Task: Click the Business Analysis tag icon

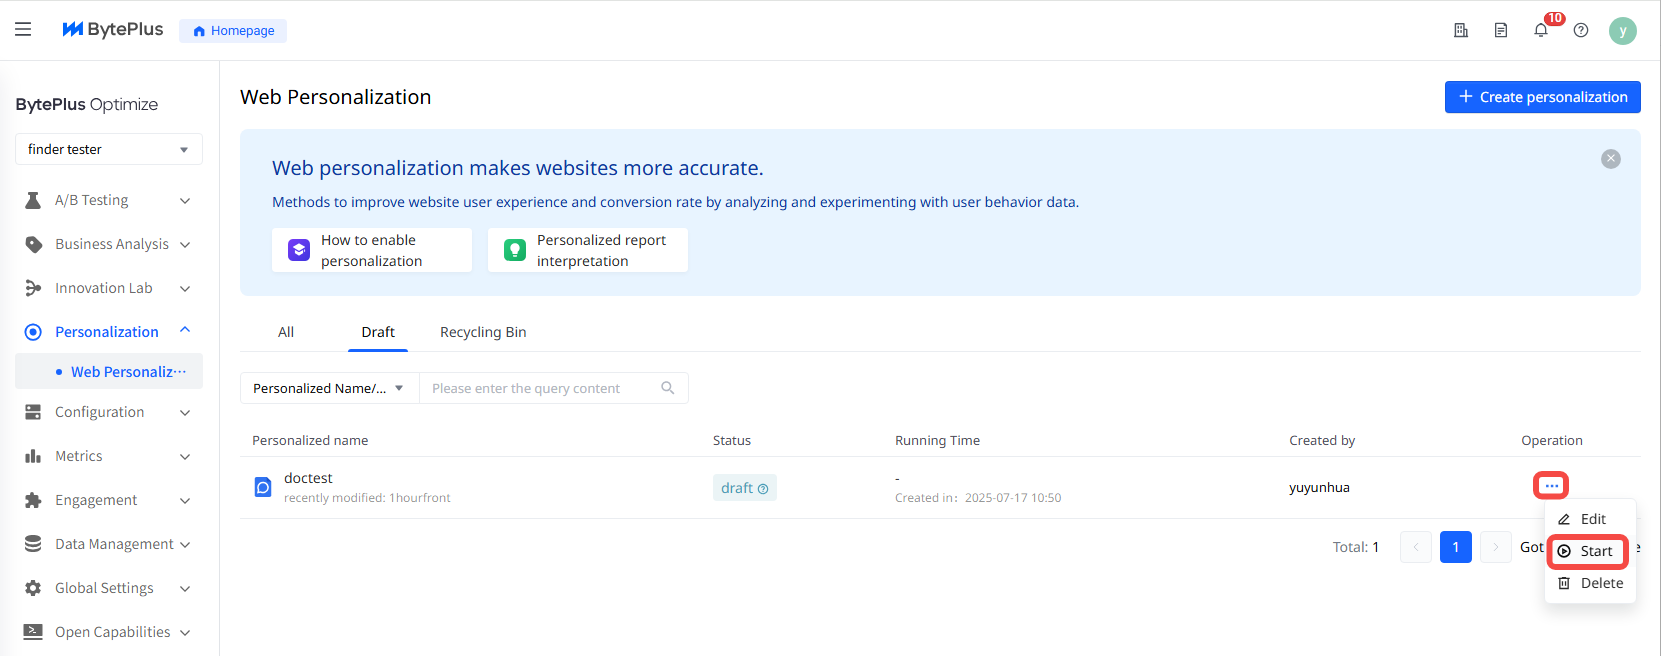Action: [33, 244]
